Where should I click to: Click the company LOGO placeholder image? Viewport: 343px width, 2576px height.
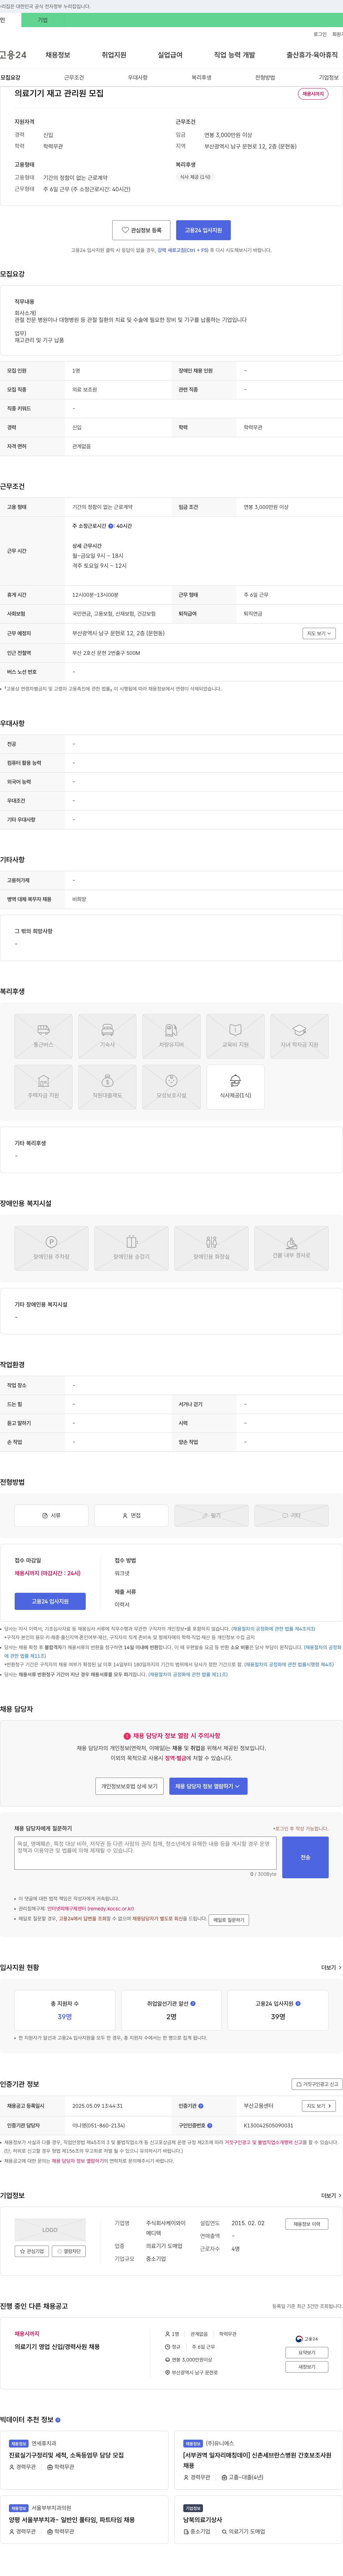coord(50,2230)
